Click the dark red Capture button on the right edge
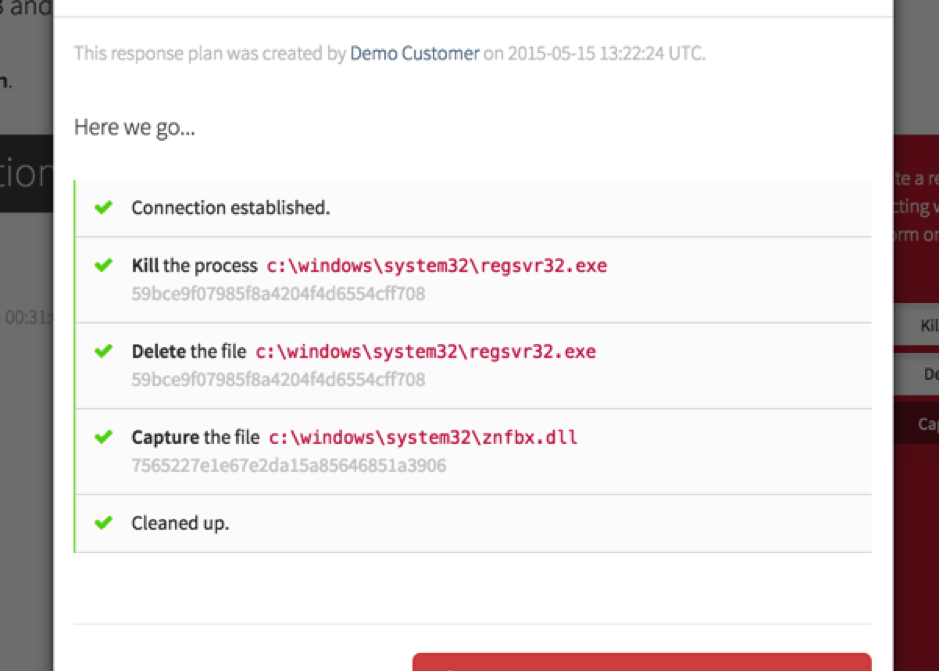Image resolution: width=940 pixels, height=671 pixels. point(927,424)
